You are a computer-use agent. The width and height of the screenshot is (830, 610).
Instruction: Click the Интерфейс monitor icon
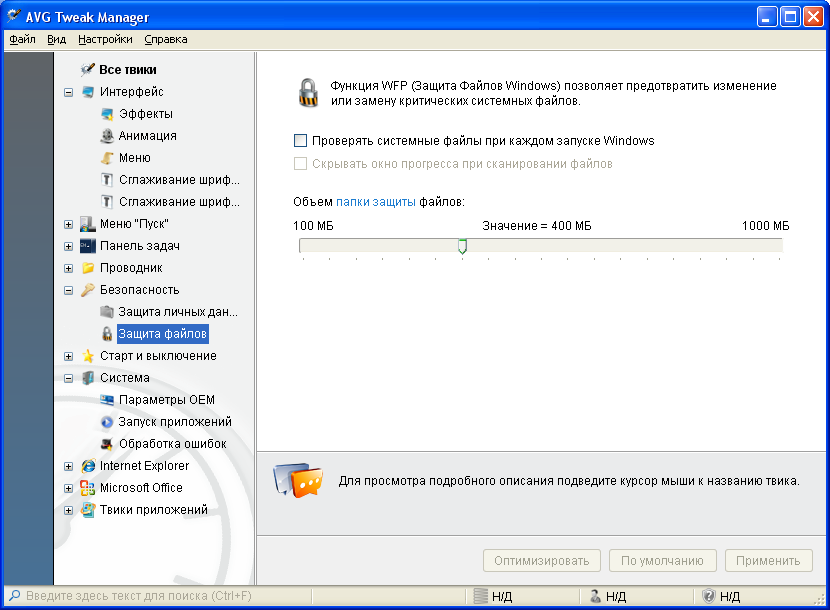pos(88,92)
